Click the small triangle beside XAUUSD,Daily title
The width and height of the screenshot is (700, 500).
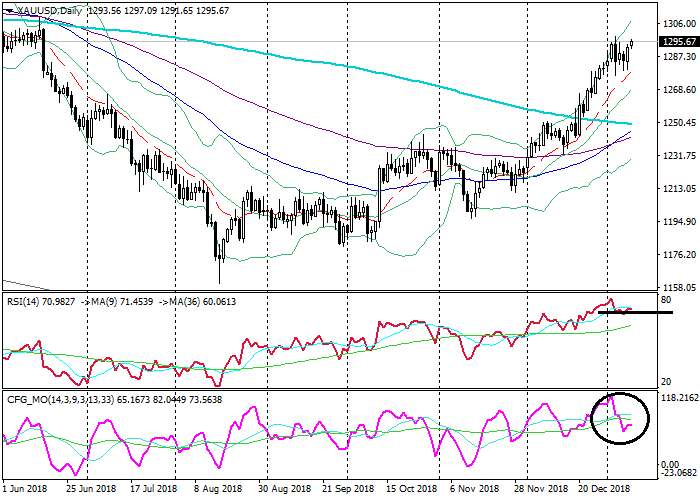pyautogui.click(x=6, y=9)
